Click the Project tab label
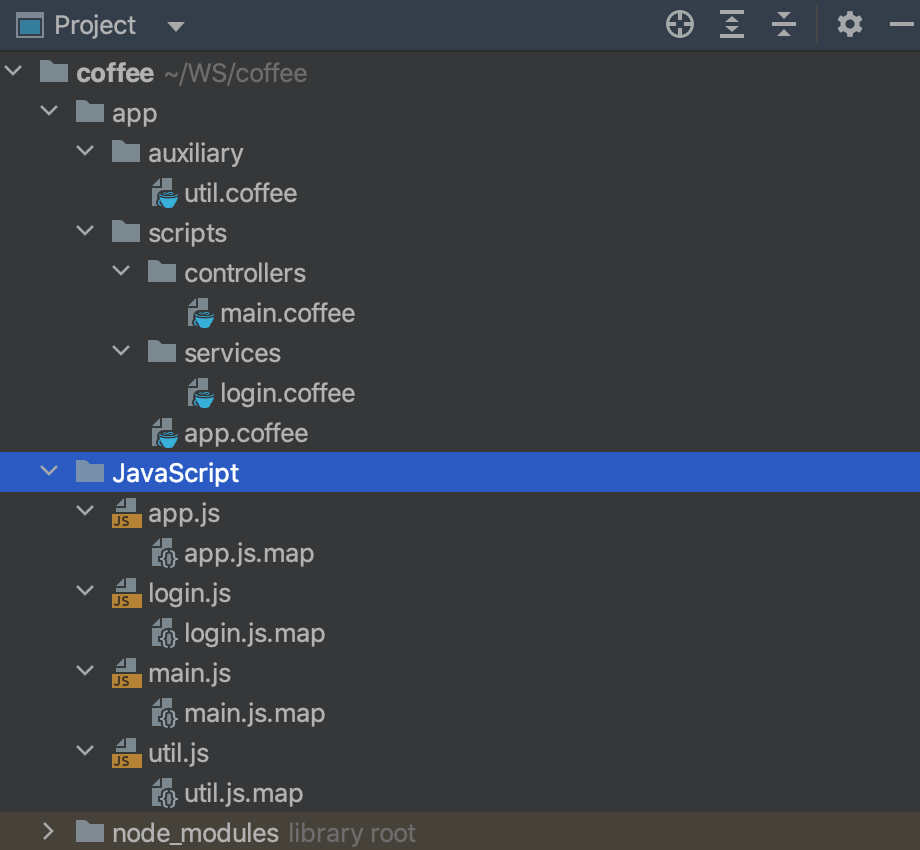 pyautogui.click(x=95, y=24)
